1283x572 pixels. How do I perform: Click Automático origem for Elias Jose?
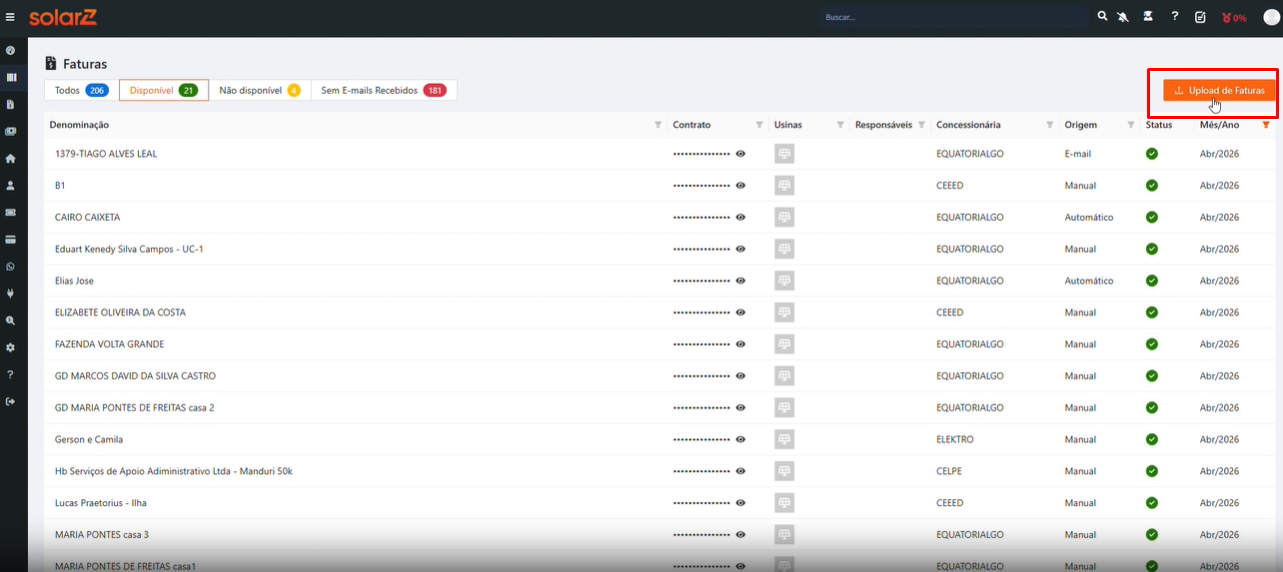pyautogui.click(x=1089, y=281)
